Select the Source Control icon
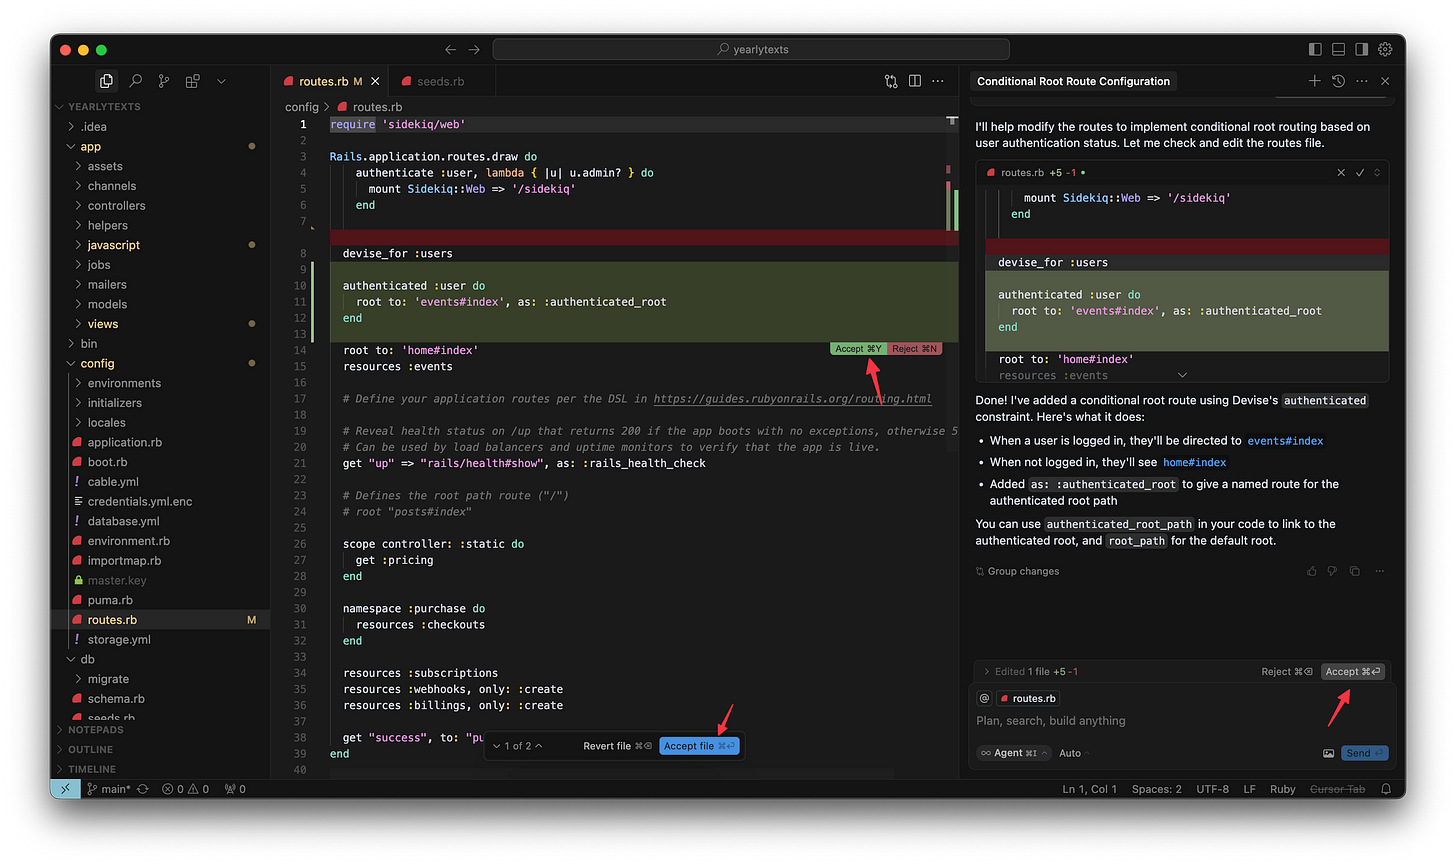The image size is (1456, 865). point(163,81)
